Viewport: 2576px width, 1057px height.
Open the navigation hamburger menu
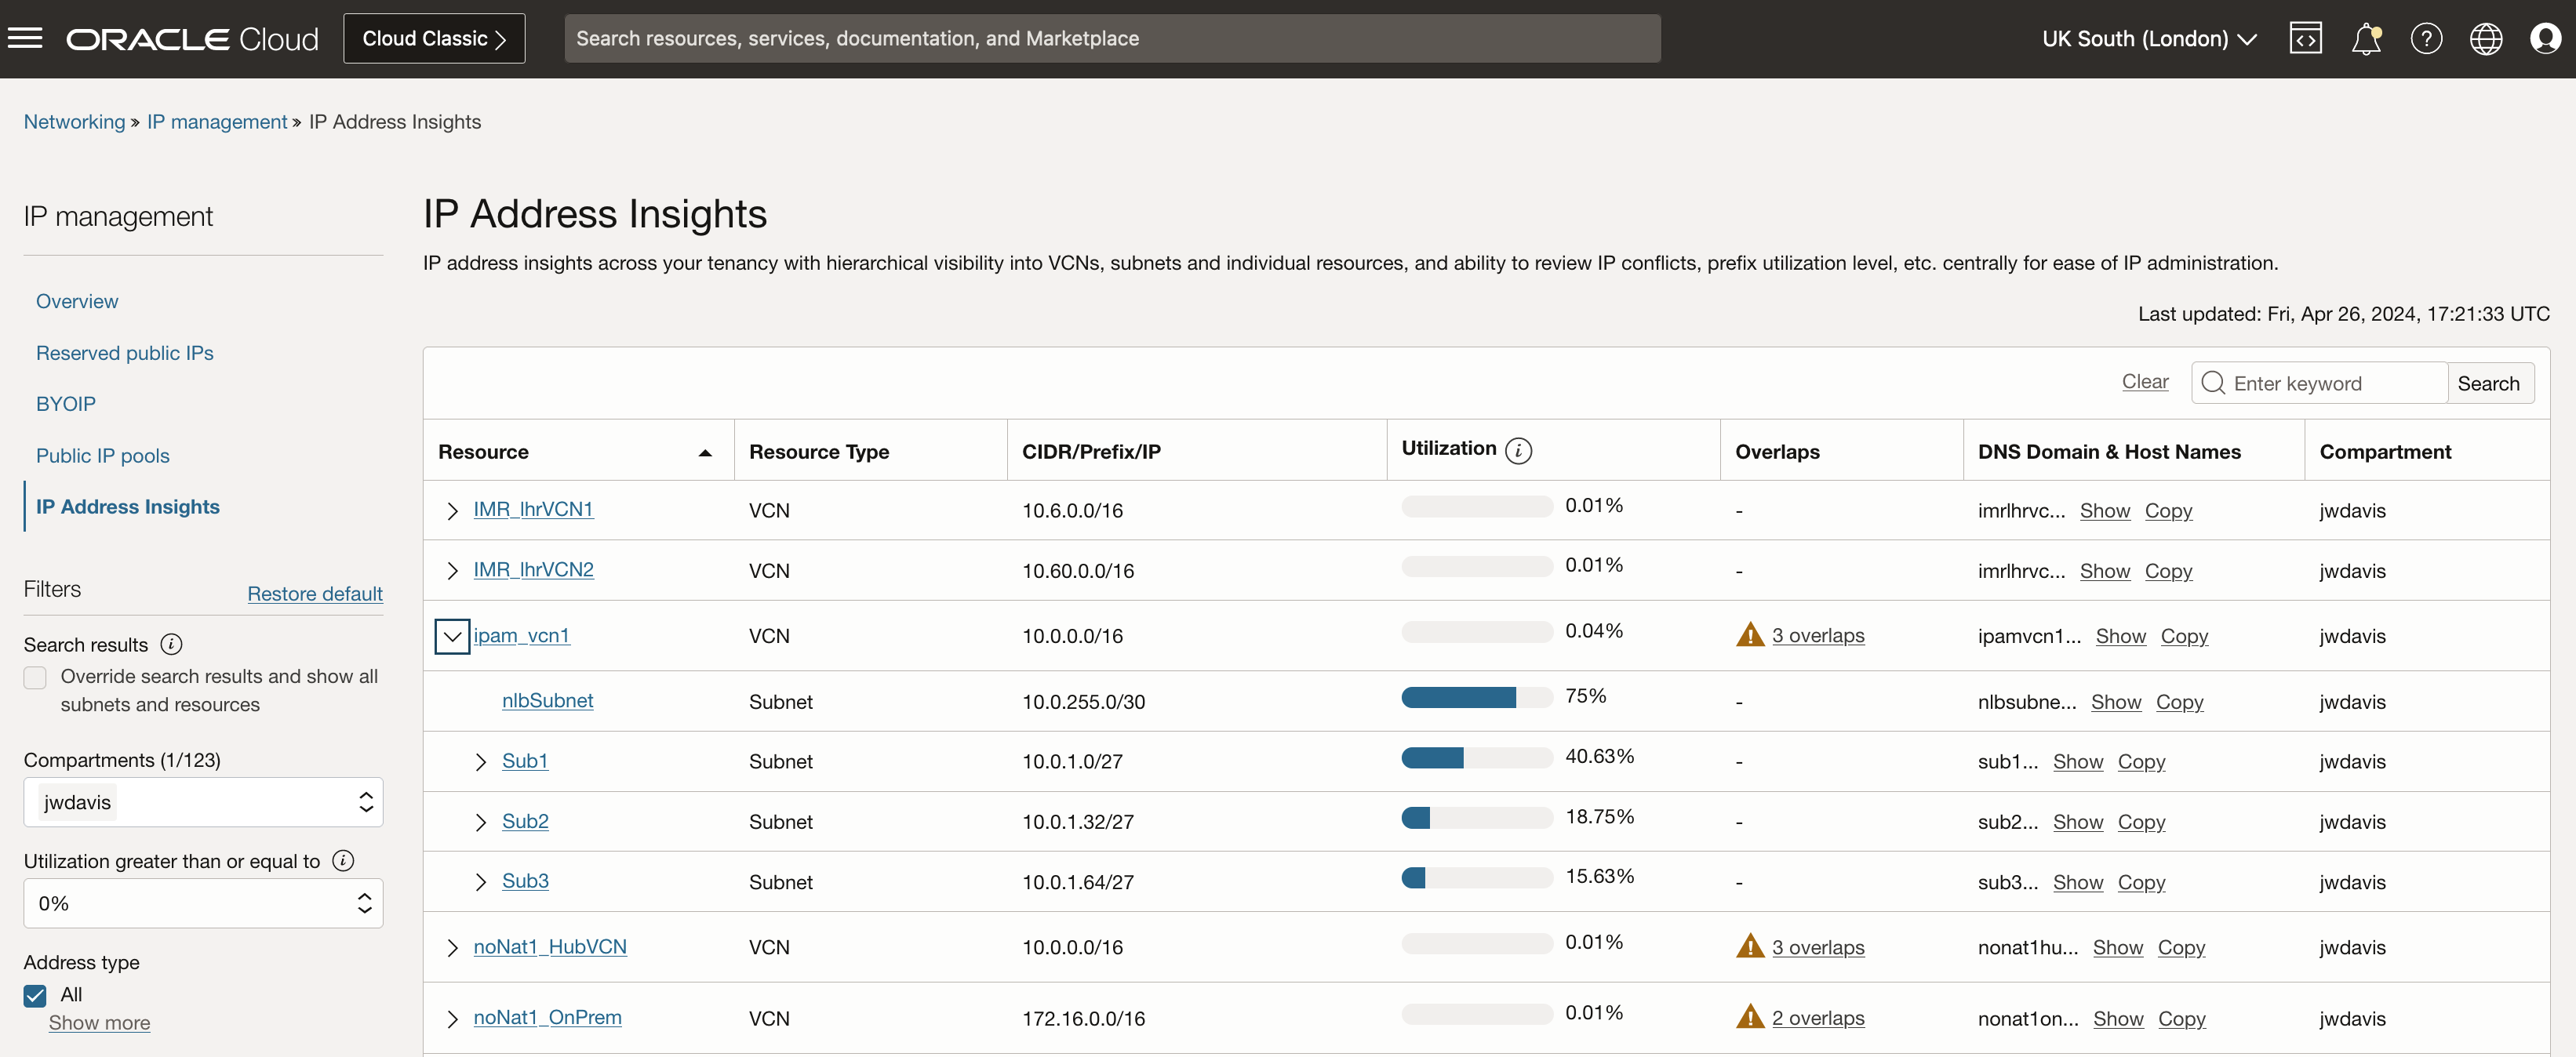25,38
